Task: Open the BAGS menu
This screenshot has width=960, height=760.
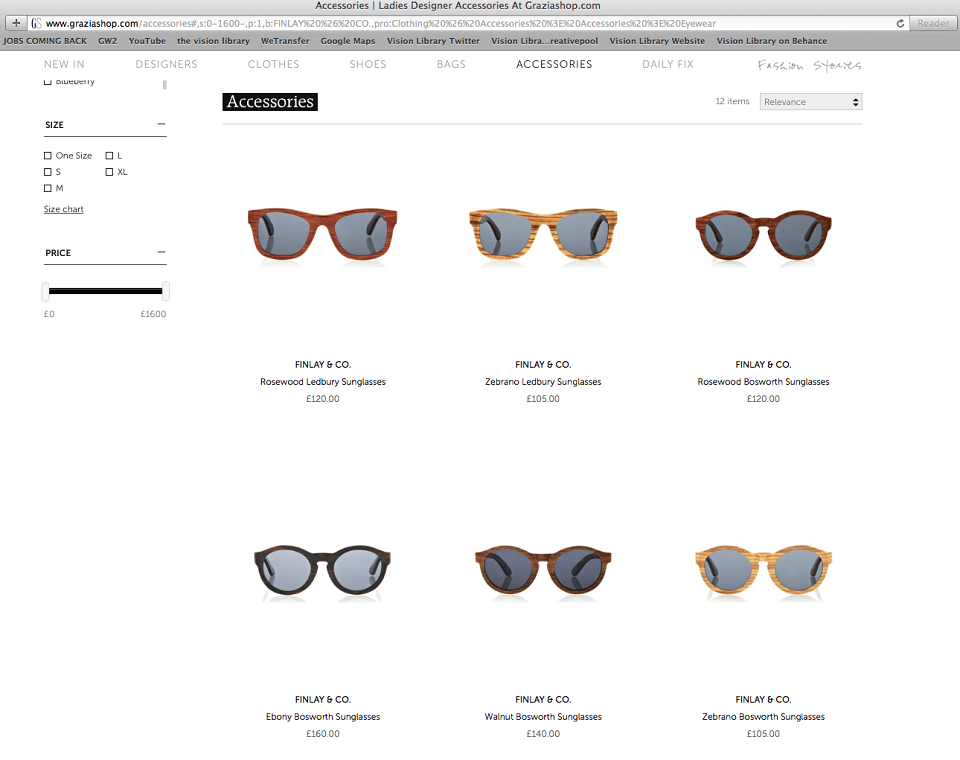Action: (x=451, y=64)
